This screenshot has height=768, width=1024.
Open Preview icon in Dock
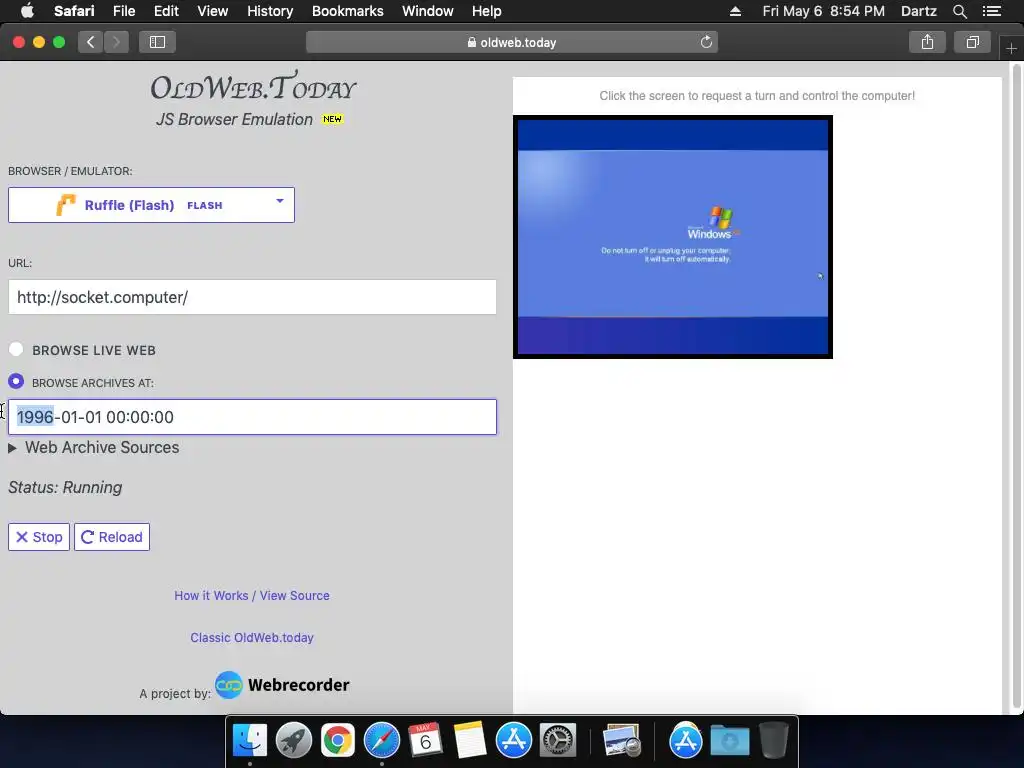click(x=621, y=741)
